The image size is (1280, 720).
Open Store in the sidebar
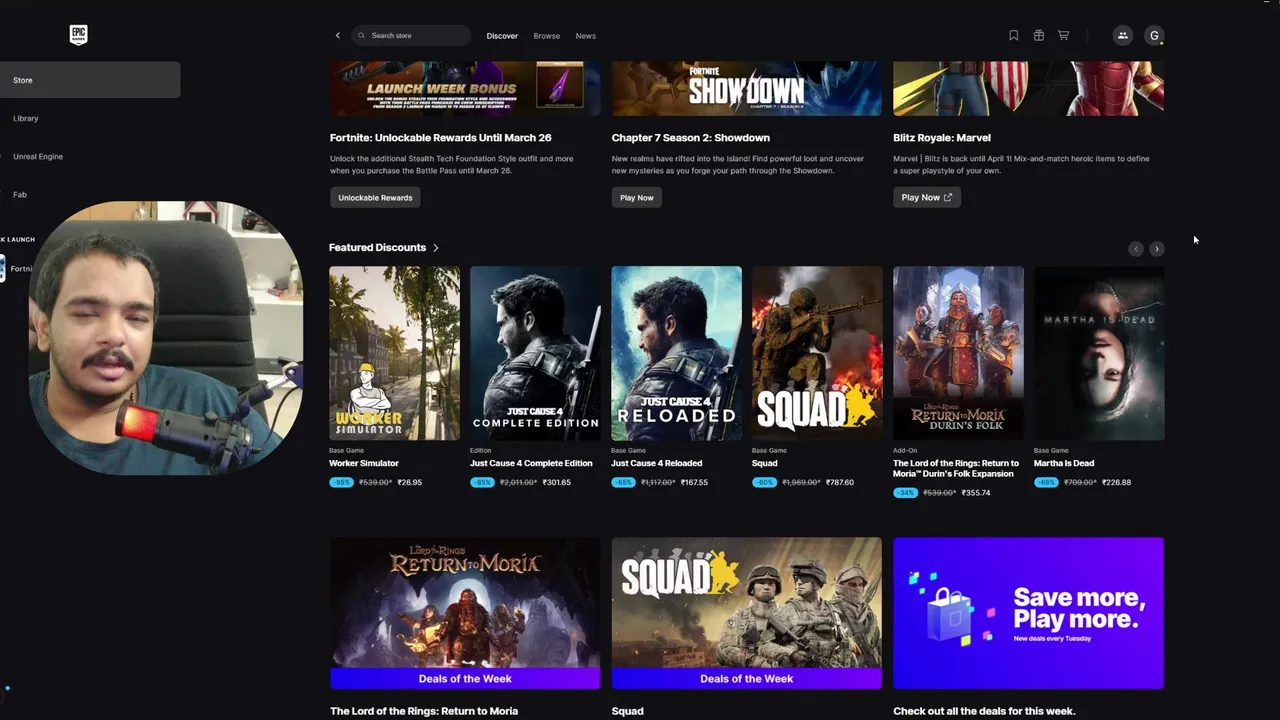tap(90, 80)
